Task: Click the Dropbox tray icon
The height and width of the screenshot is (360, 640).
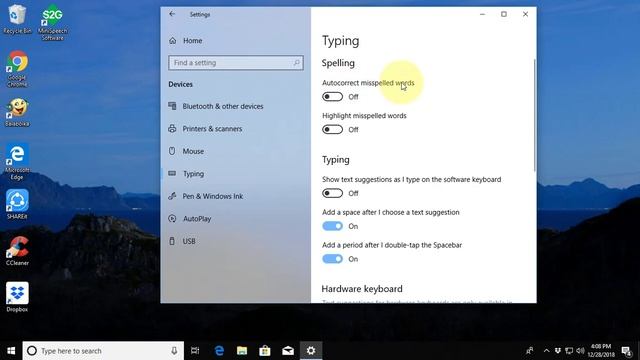Action: tap(558, 351)
